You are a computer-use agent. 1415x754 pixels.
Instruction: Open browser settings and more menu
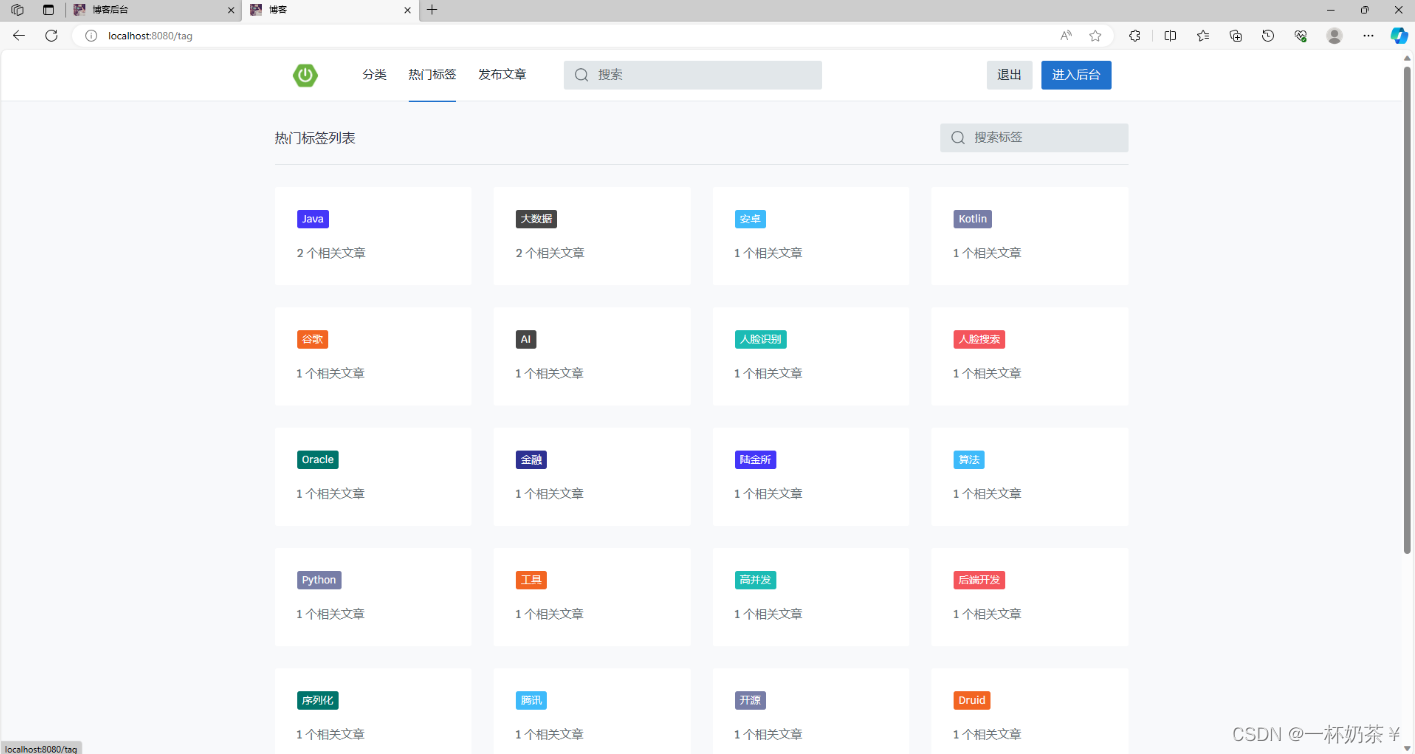click(x=1368, y=35)
